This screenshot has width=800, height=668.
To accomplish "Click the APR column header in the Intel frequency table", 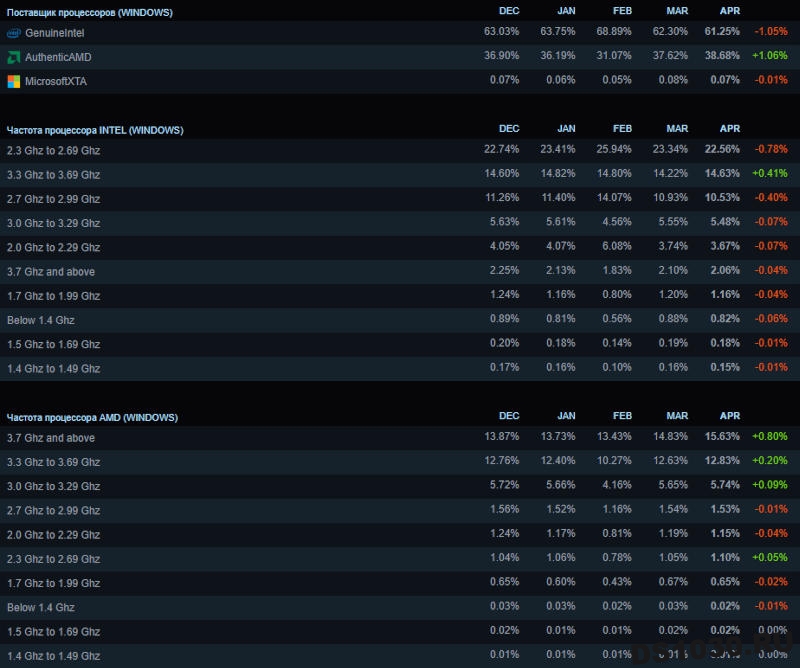I will click(730, 129).
